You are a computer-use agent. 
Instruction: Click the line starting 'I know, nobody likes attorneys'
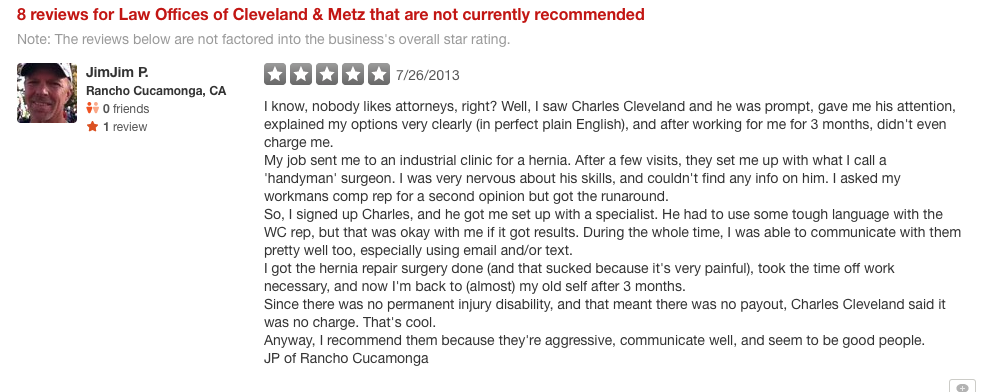610,106
